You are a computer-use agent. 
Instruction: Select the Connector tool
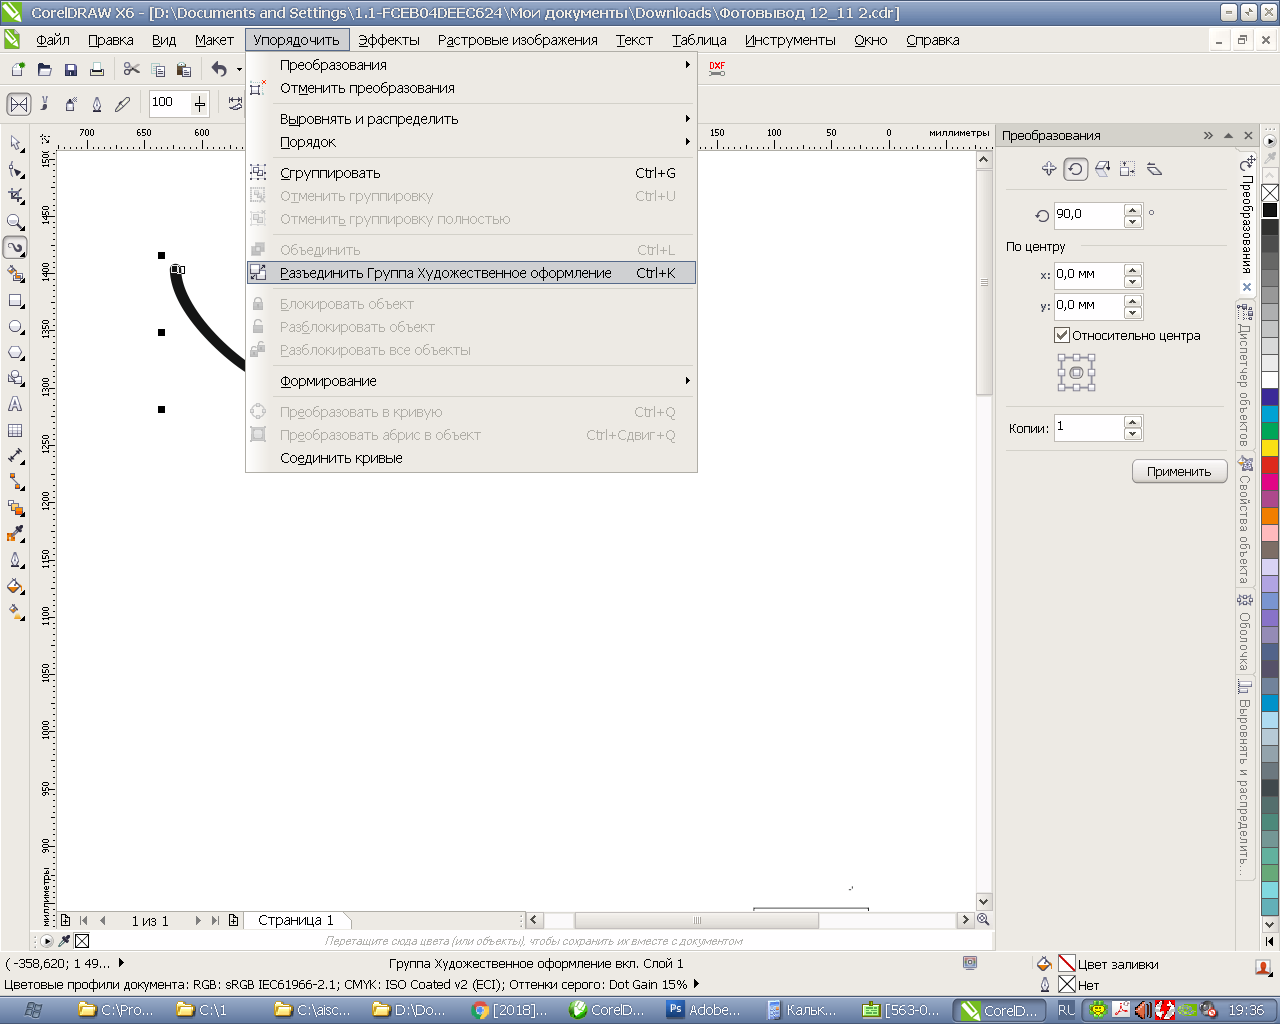click(15, 482)
